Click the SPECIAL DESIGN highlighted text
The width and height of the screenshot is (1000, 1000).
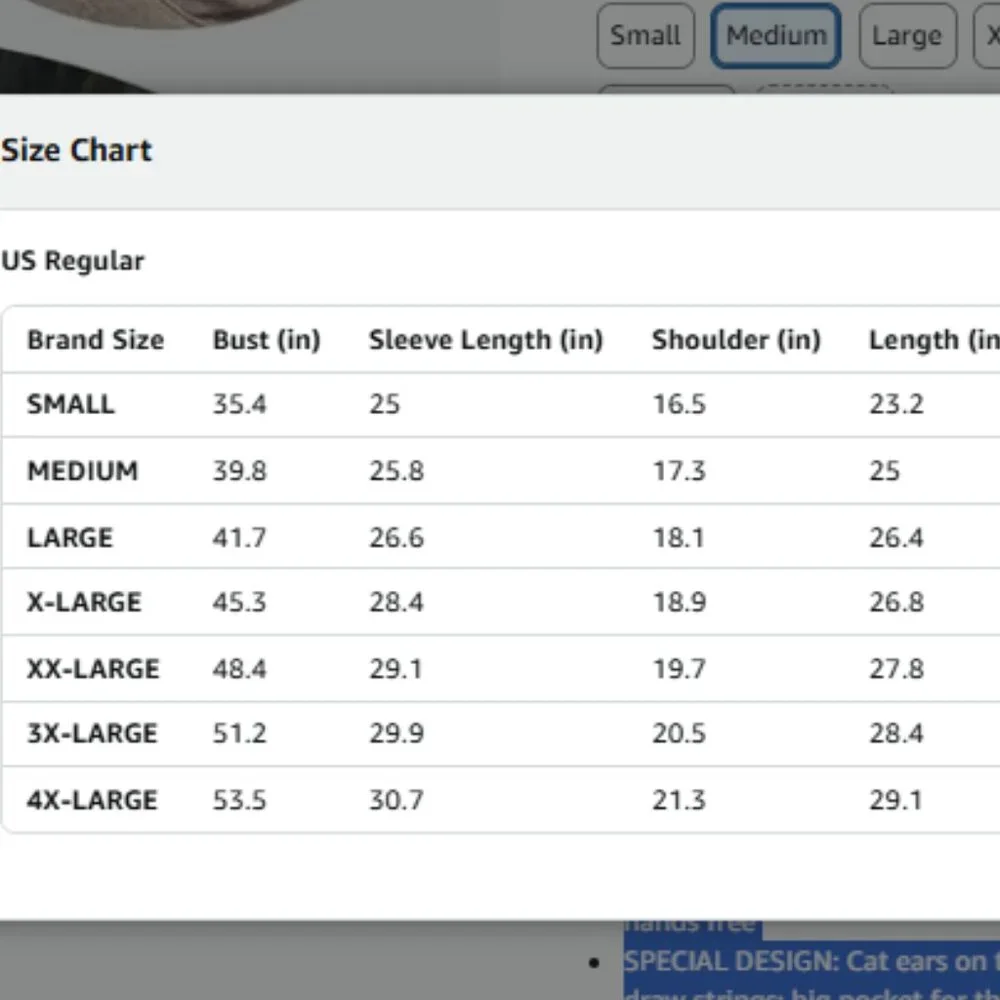(811, 962)
